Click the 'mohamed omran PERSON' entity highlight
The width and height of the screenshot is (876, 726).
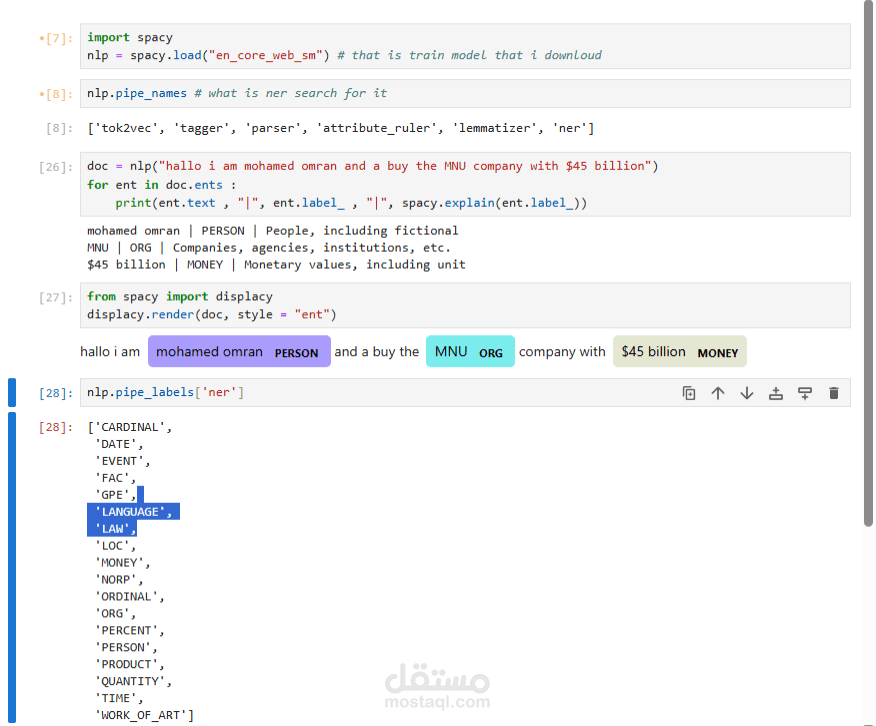click(x=239, y=351)
